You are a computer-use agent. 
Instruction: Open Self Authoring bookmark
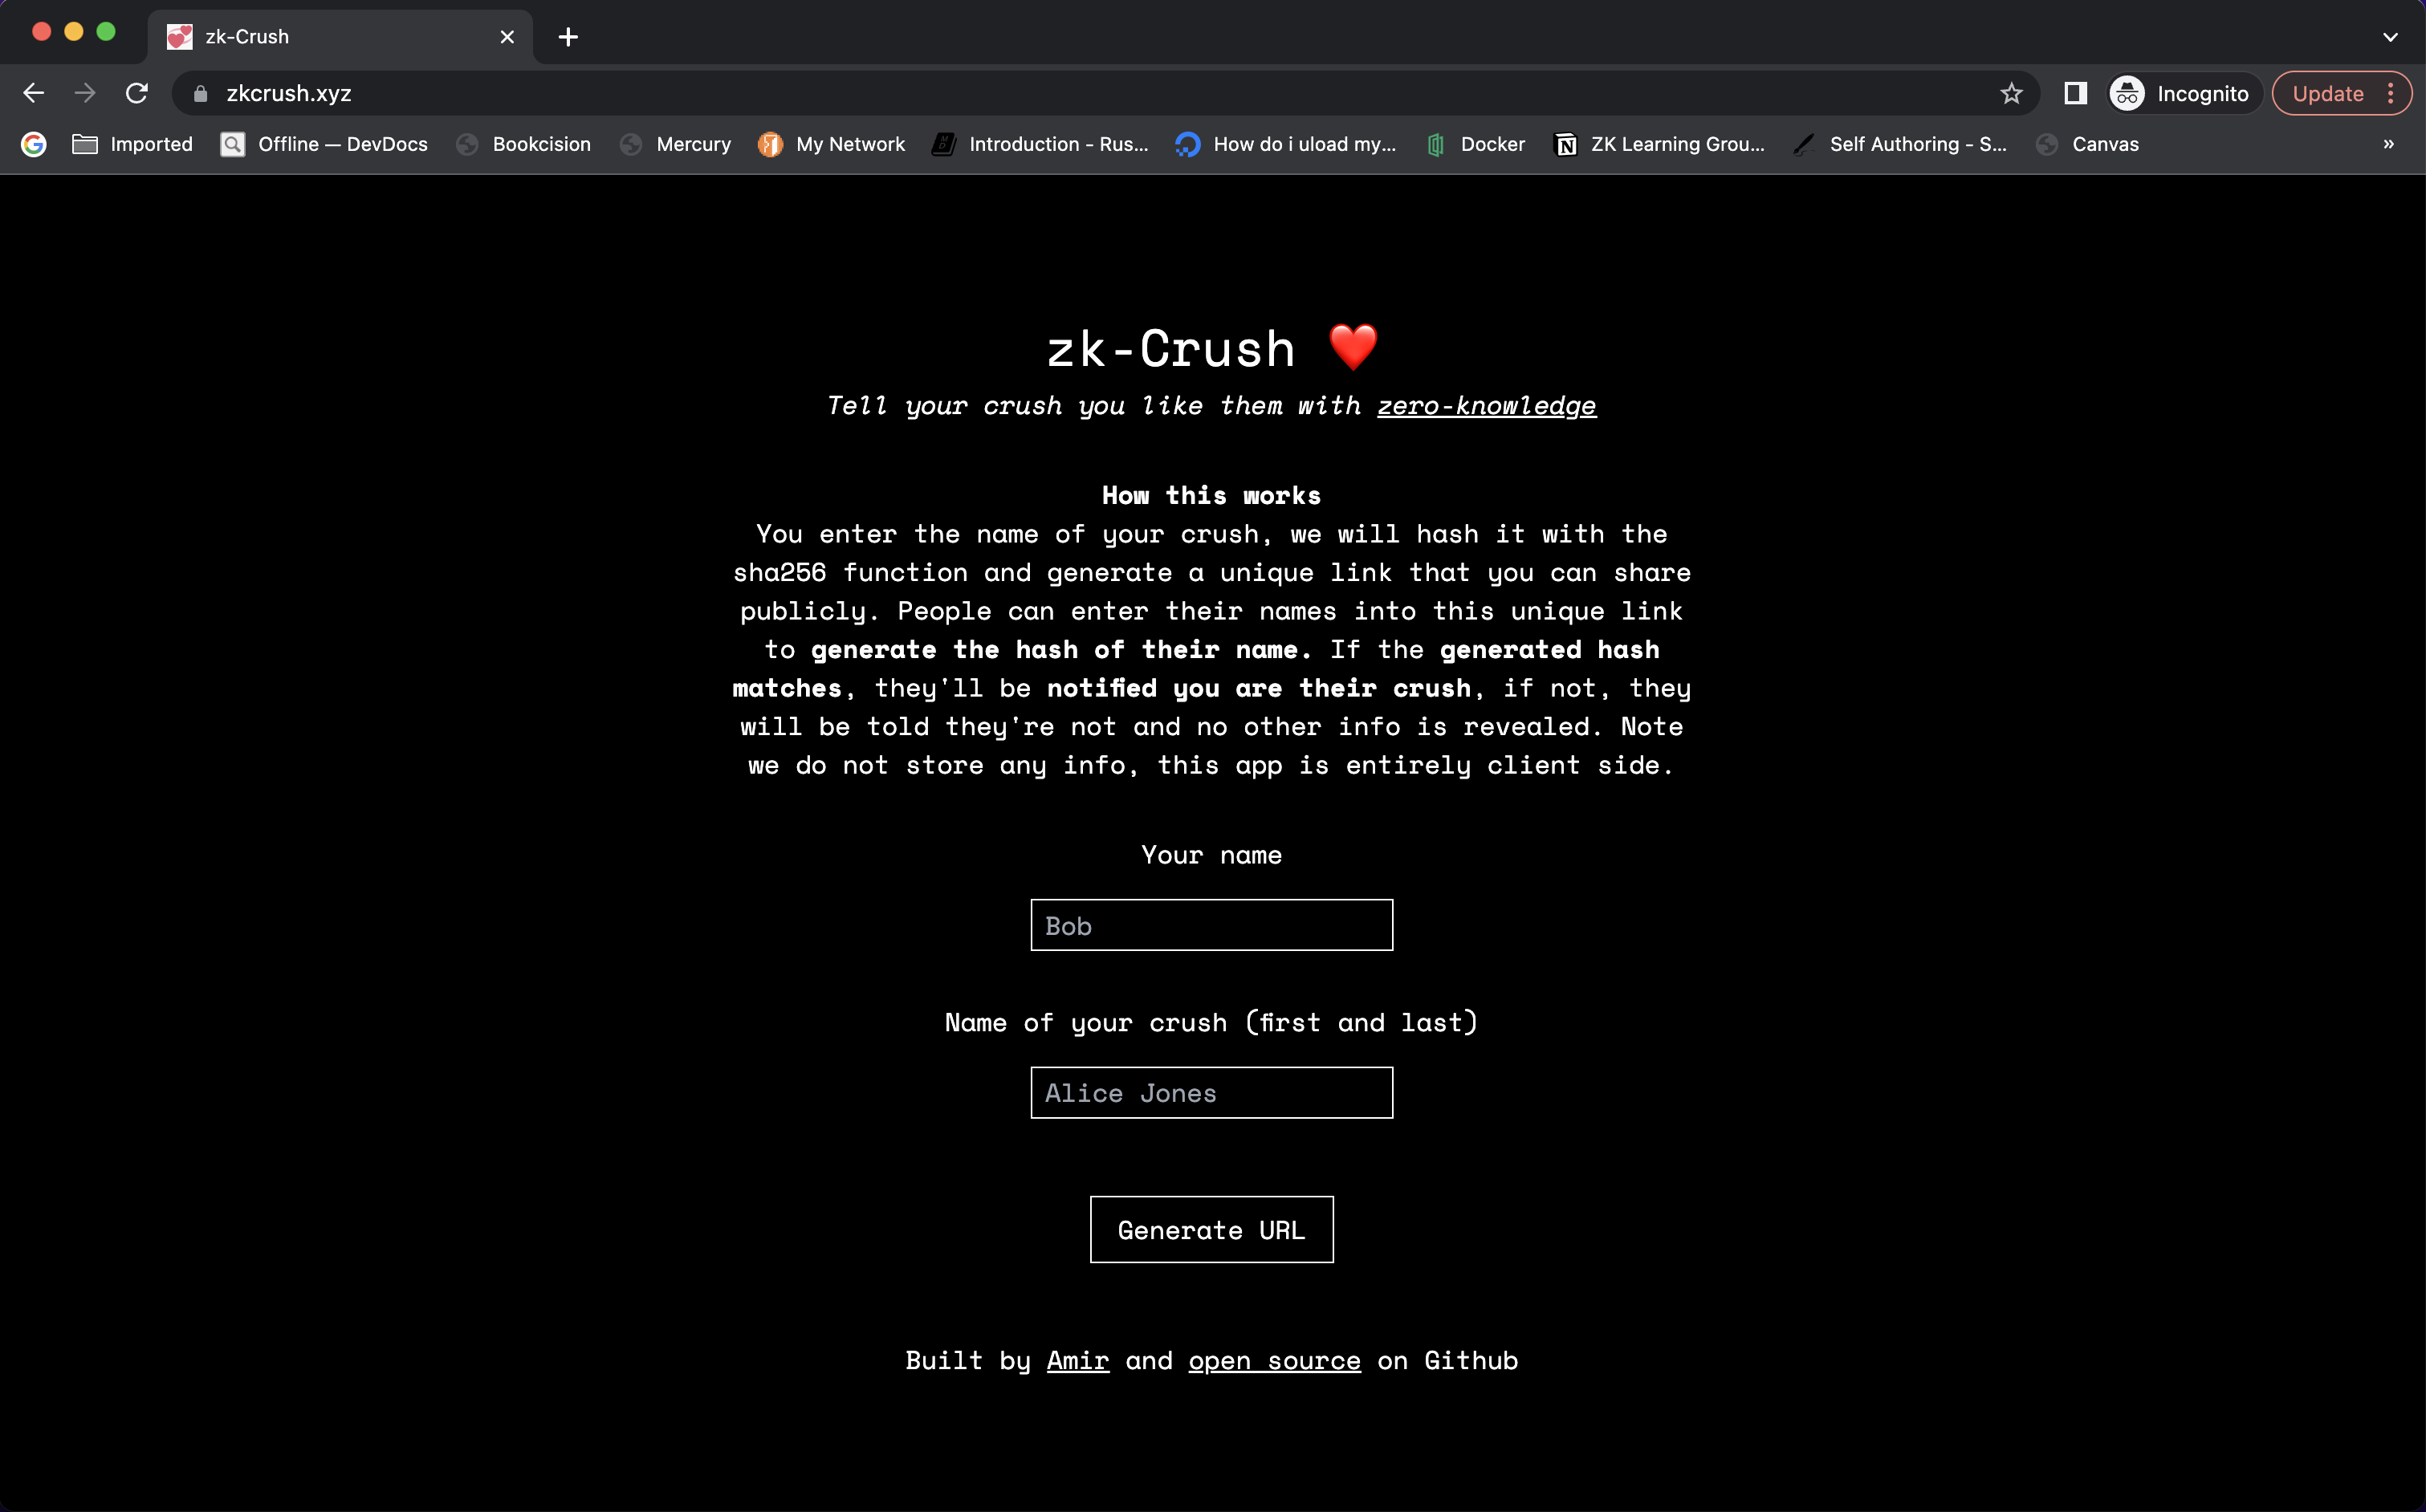coord(1899,144)
